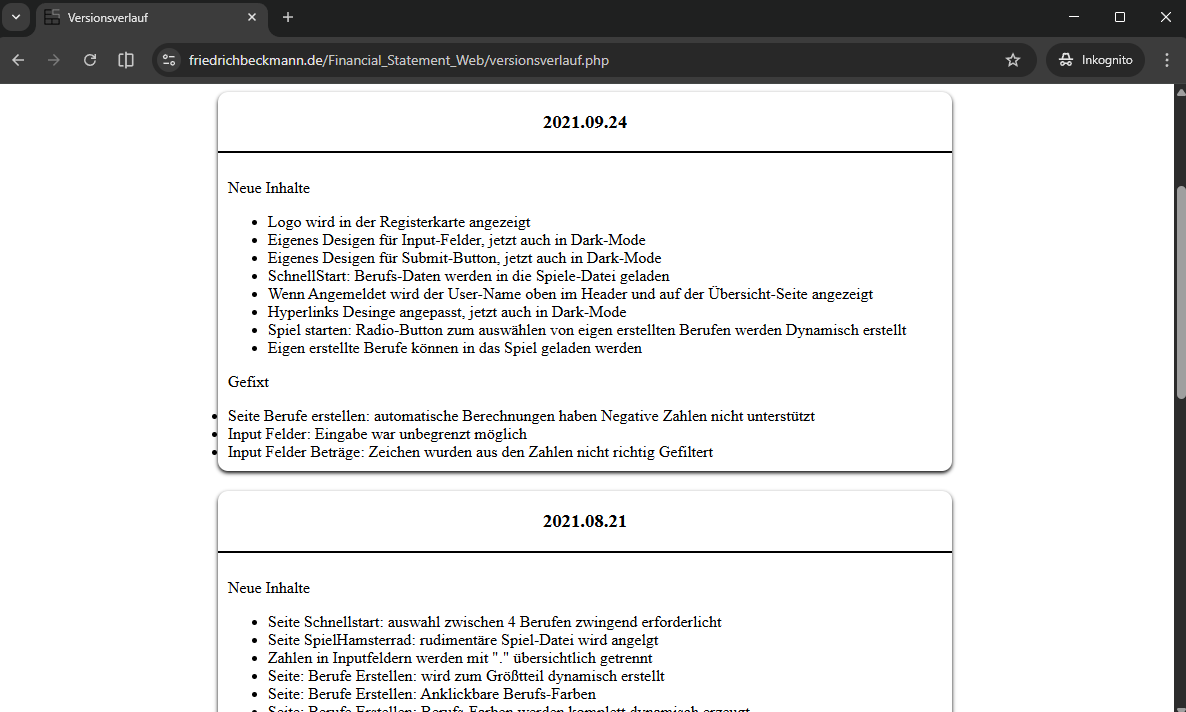This screenshot has height=712, width=1186.
Task: Click 'wird zum Größtteil dynamisch erstellt' line
Action: [466, 676]
